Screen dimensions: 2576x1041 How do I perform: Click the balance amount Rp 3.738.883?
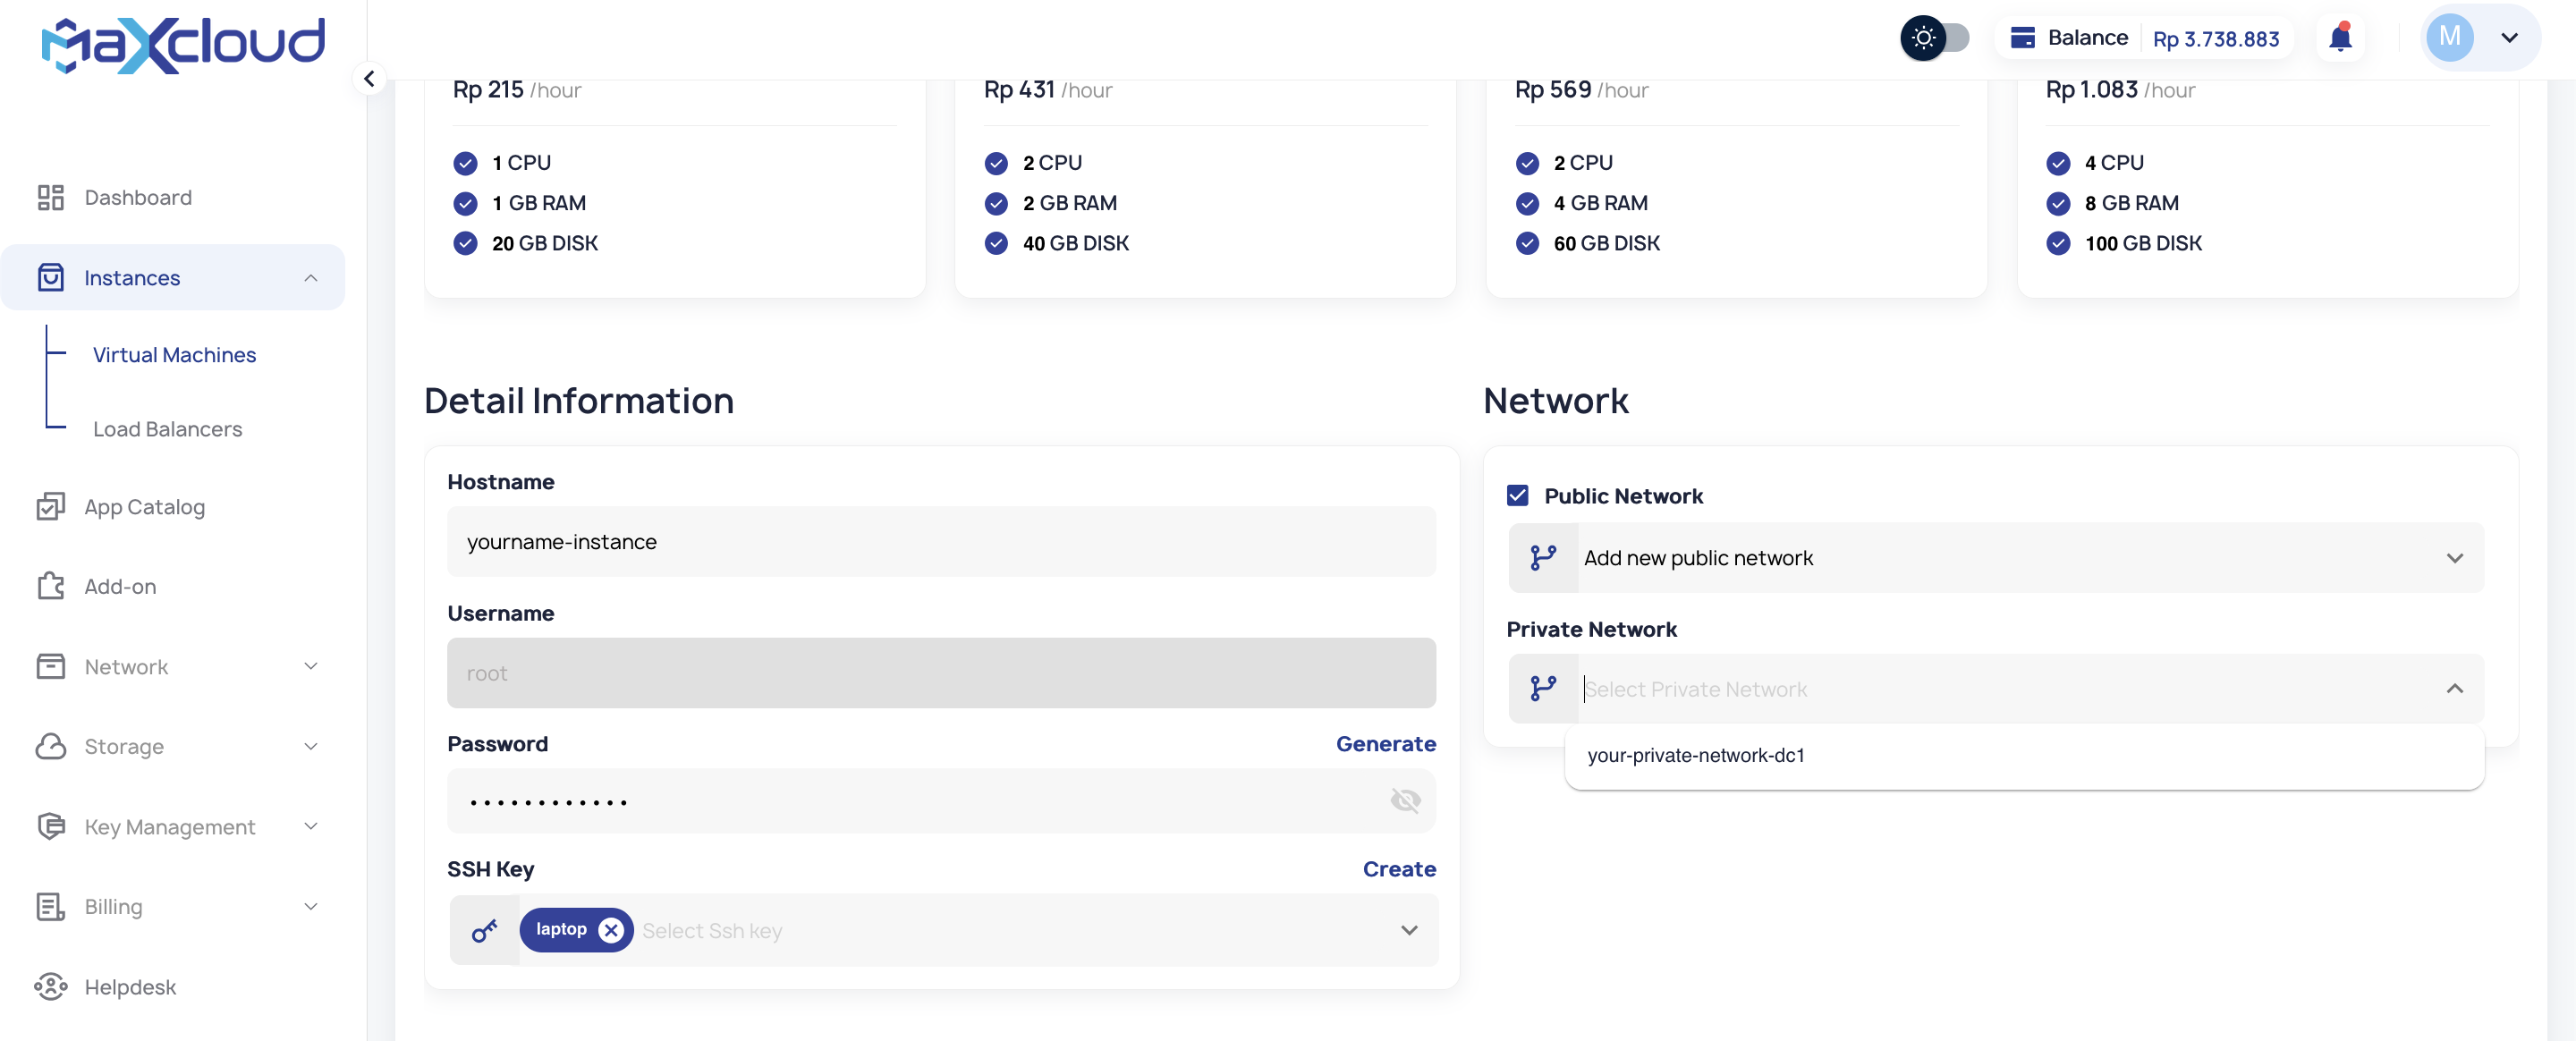2216,39
